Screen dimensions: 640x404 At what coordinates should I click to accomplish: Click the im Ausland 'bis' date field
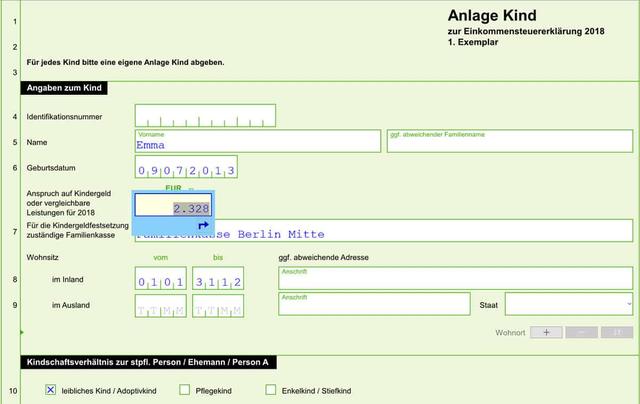pos(218,308)
